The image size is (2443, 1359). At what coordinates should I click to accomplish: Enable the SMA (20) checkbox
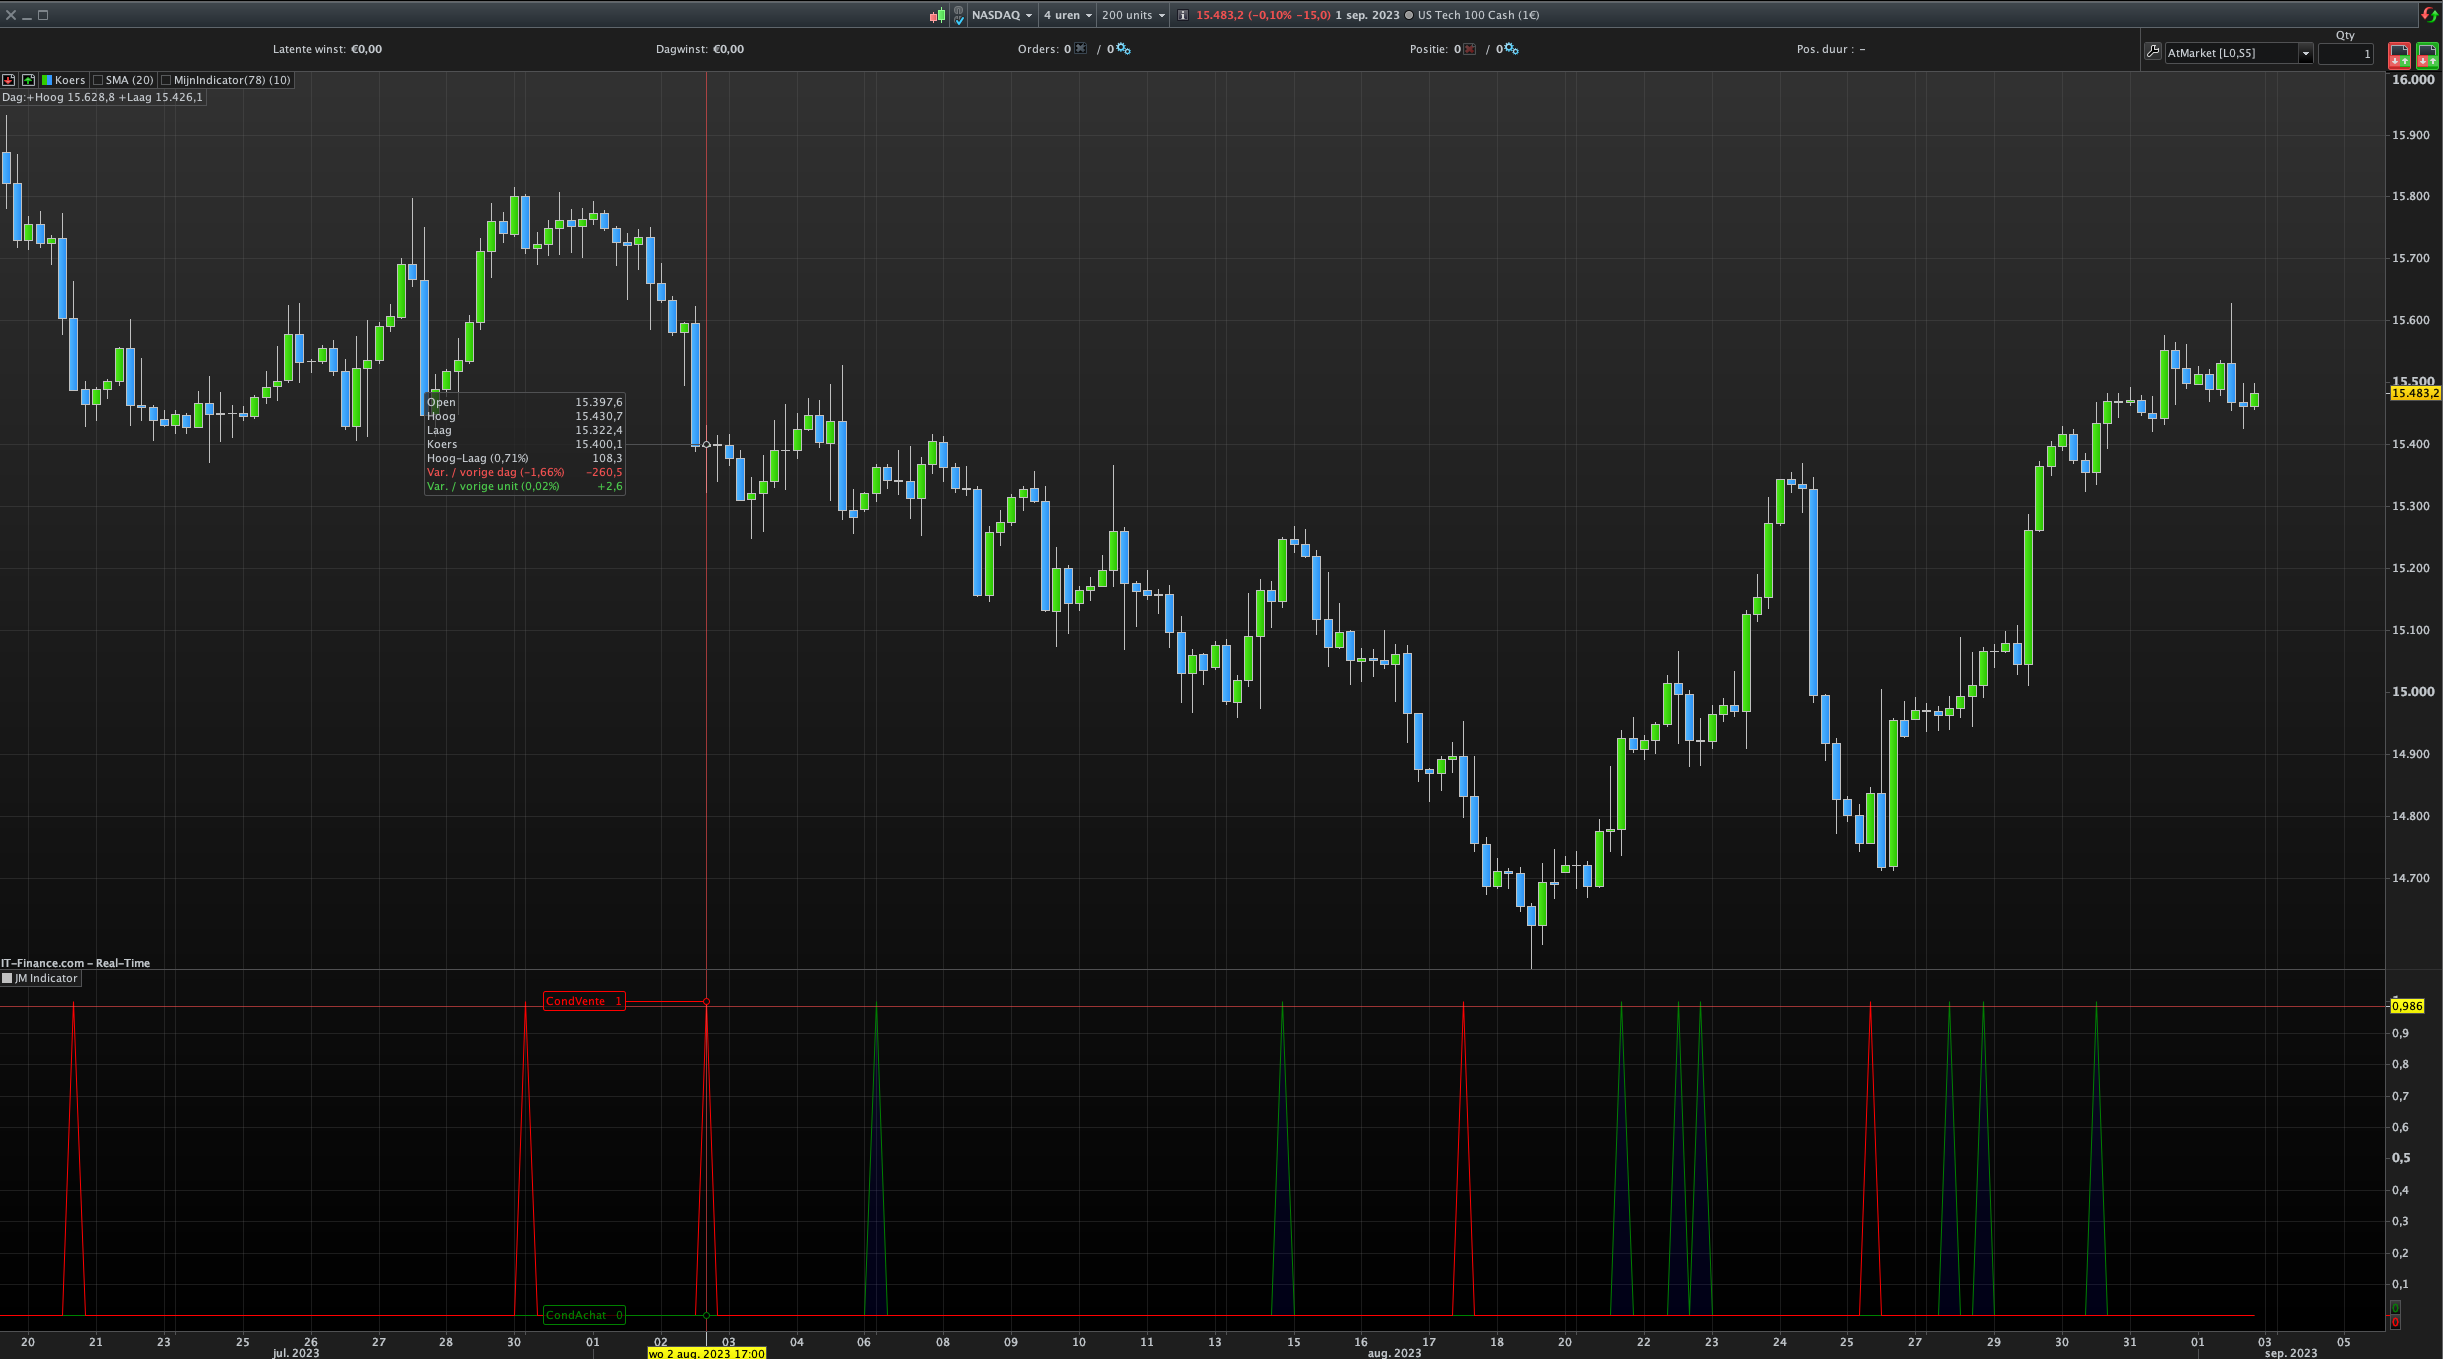pos(98,80)
